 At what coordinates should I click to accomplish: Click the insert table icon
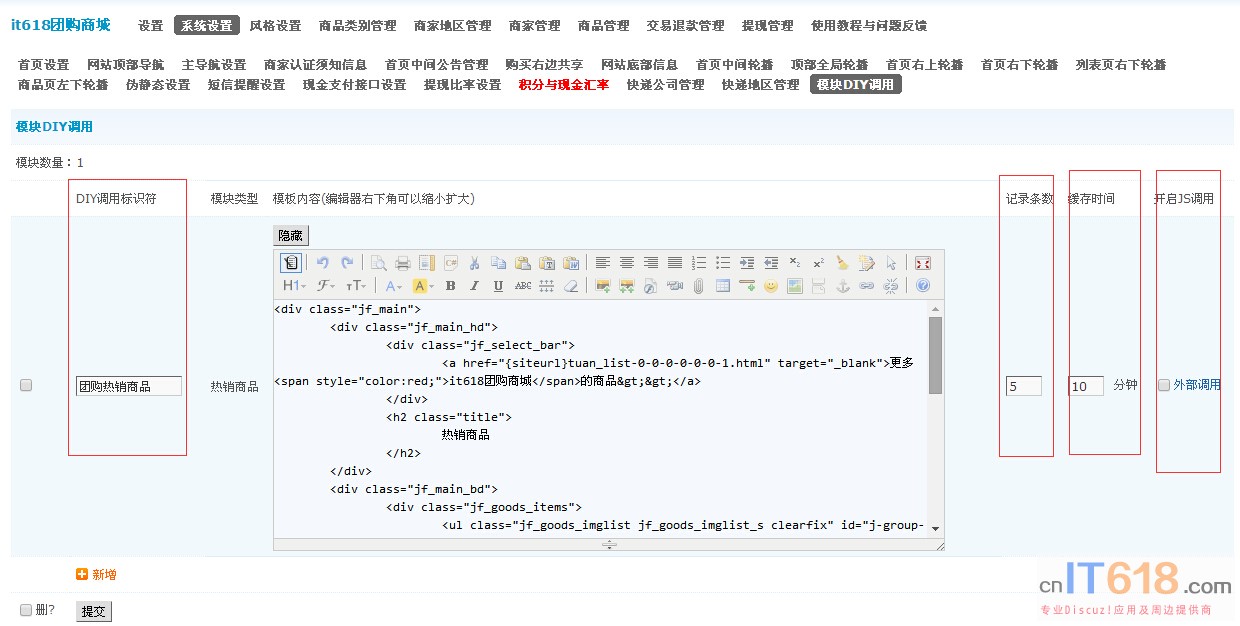pos(723,286)
